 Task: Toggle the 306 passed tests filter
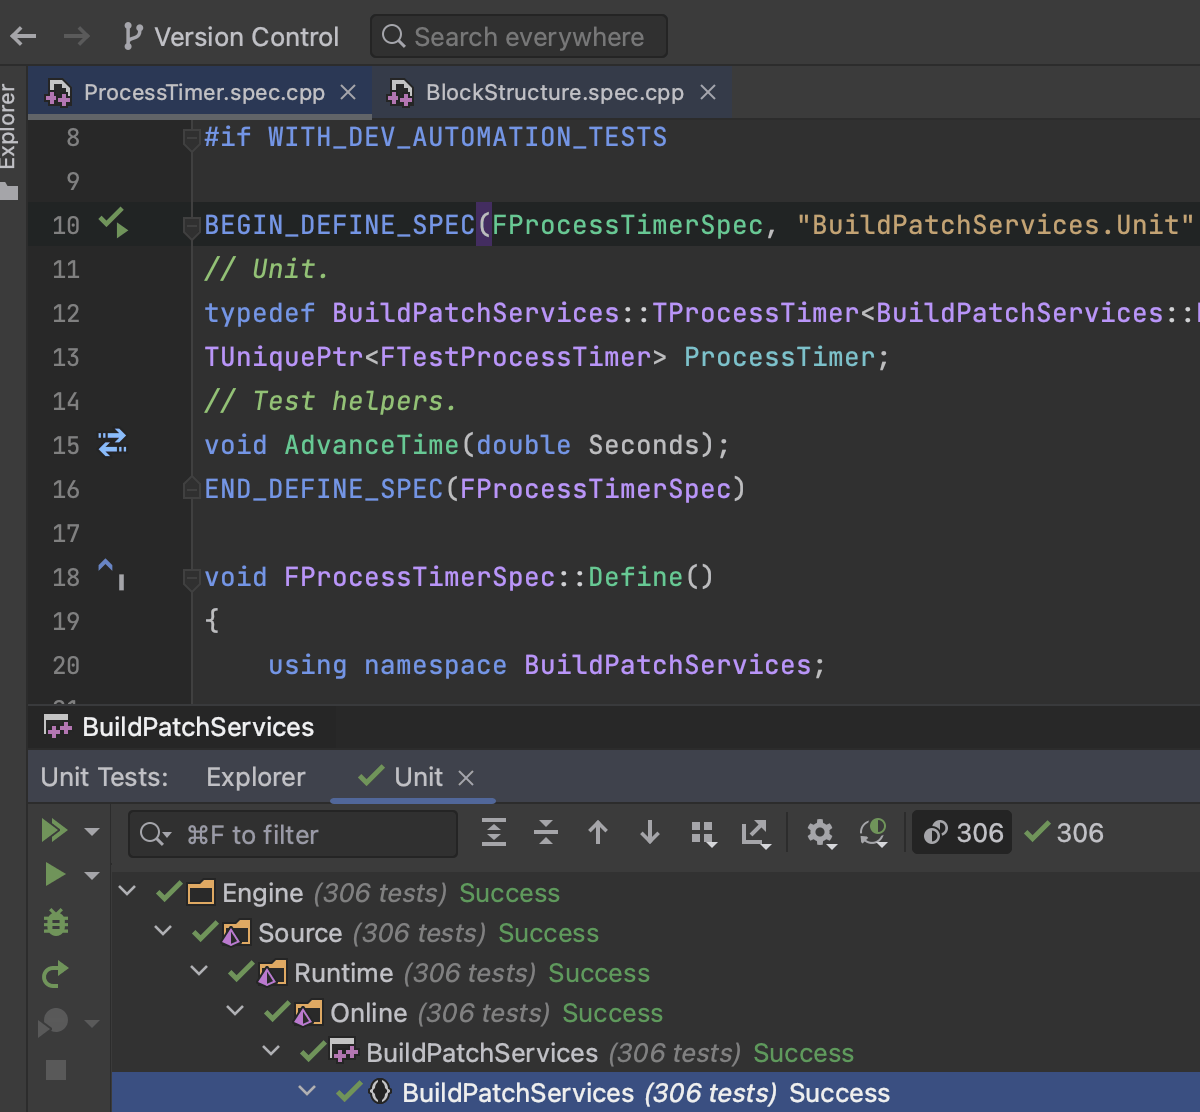pyautogui.click(x=1064, y=833)
